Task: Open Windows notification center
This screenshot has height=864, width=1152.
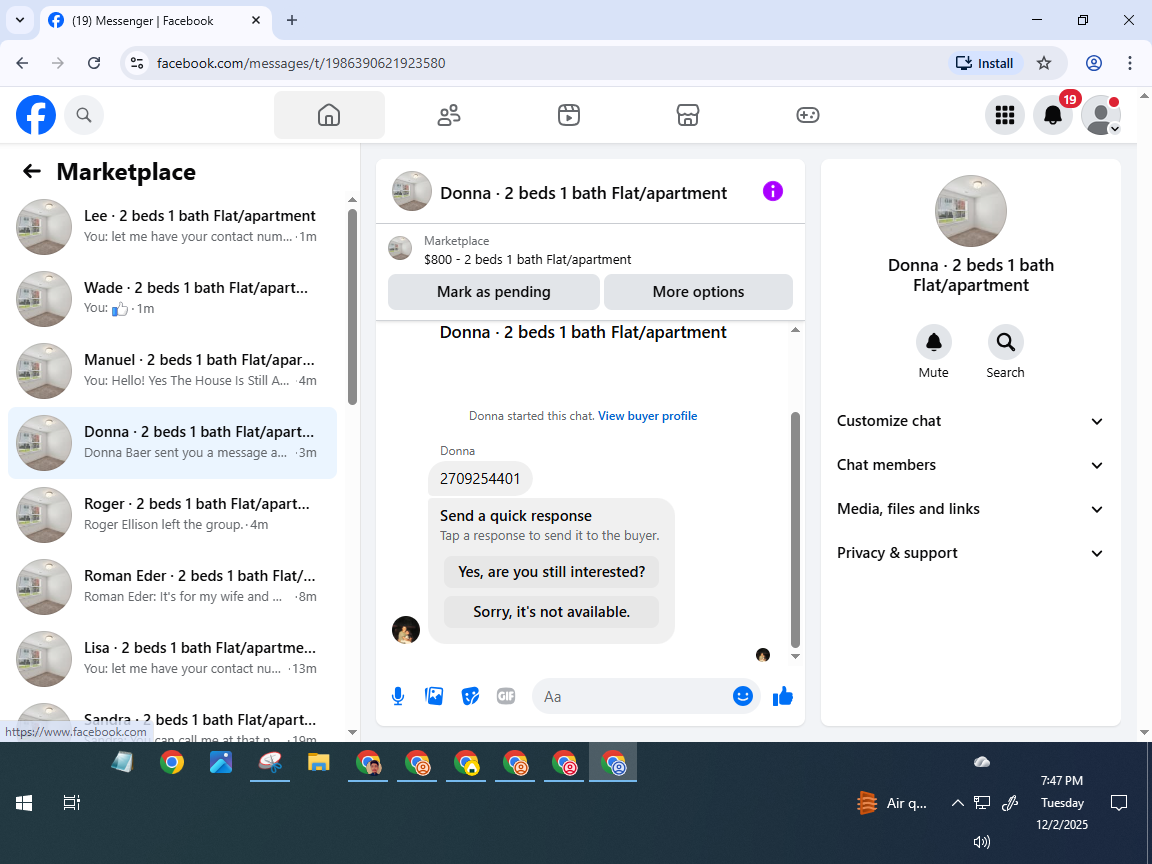Action: click(1119, 803)
